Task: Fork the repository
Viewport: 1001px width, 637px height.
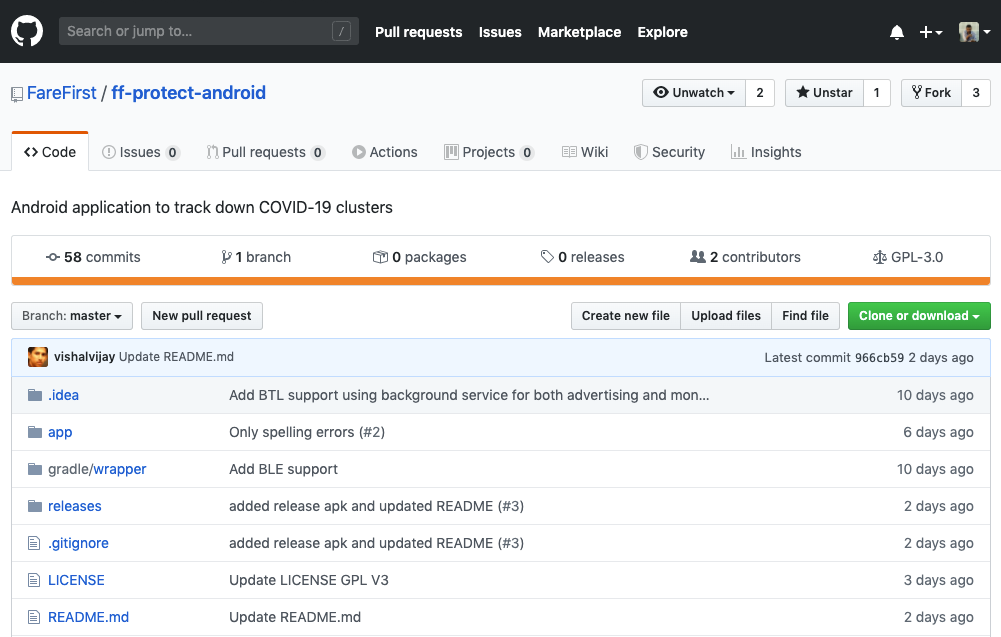Action: point(931,93)
